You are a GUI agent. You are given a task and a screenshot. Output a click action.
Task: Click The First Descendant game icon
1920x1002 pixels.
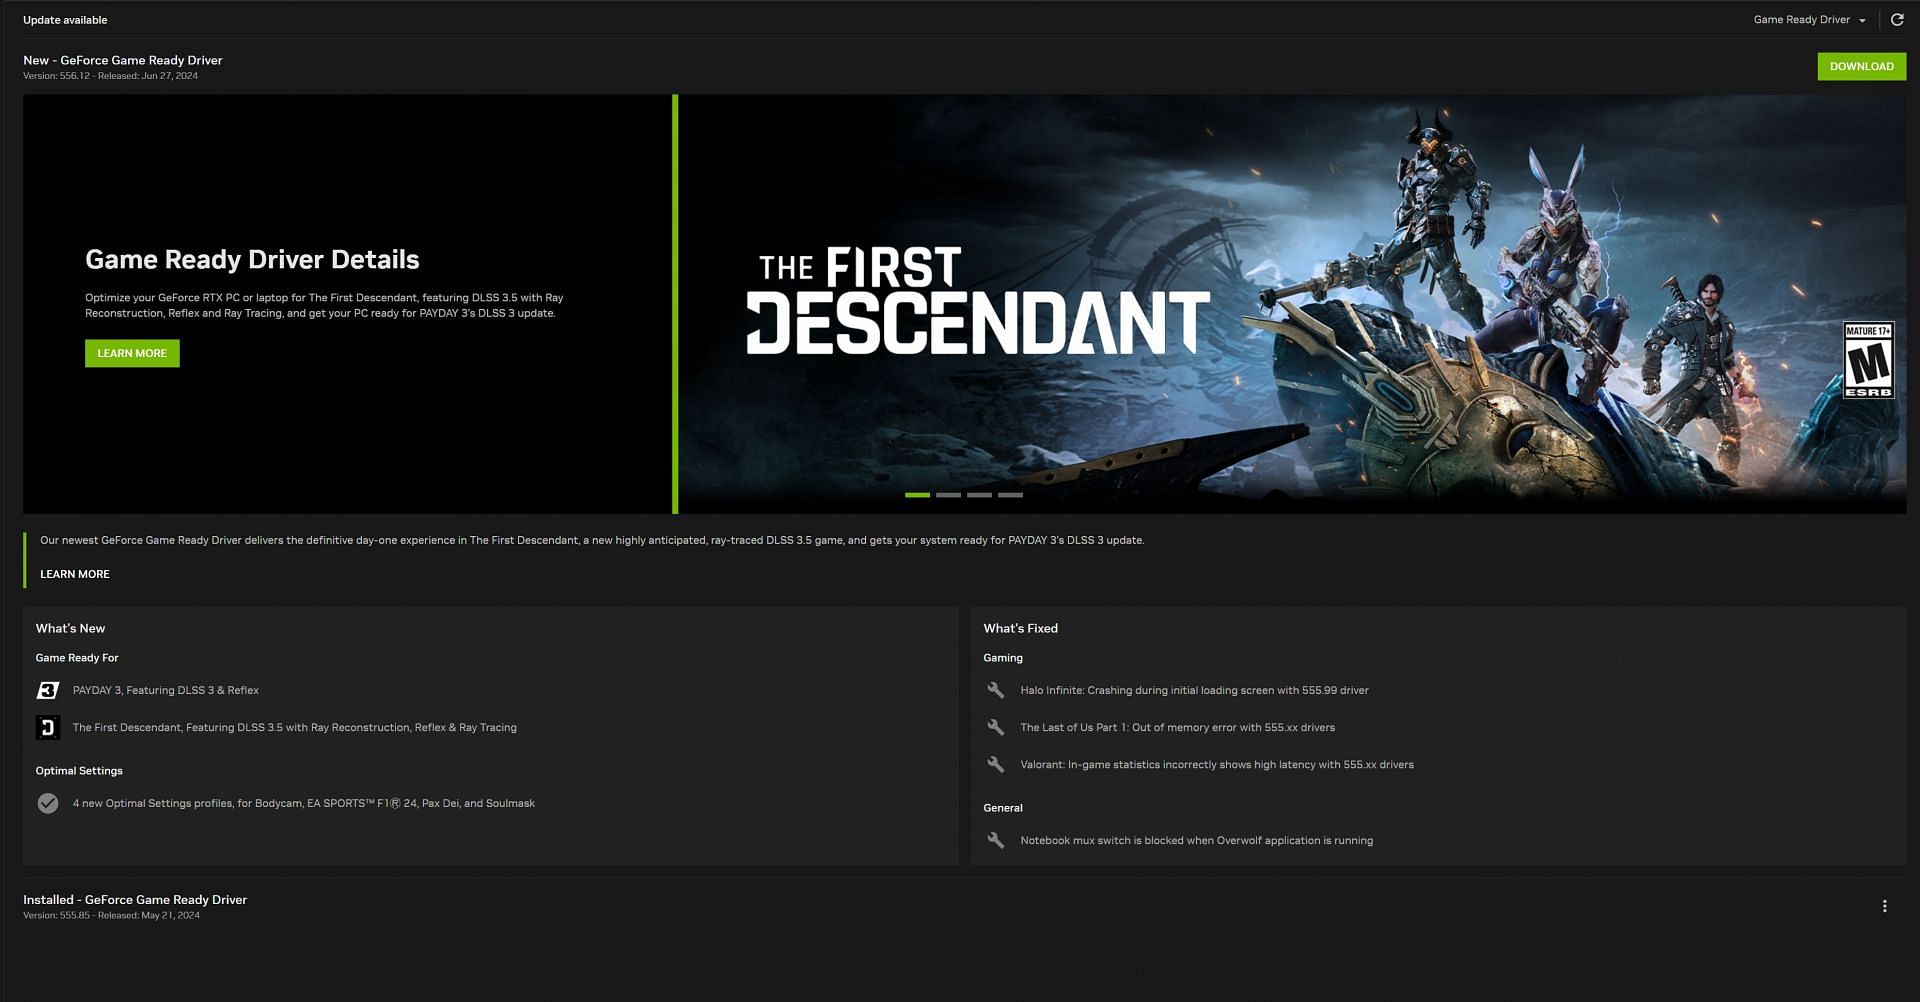[48, 727]
